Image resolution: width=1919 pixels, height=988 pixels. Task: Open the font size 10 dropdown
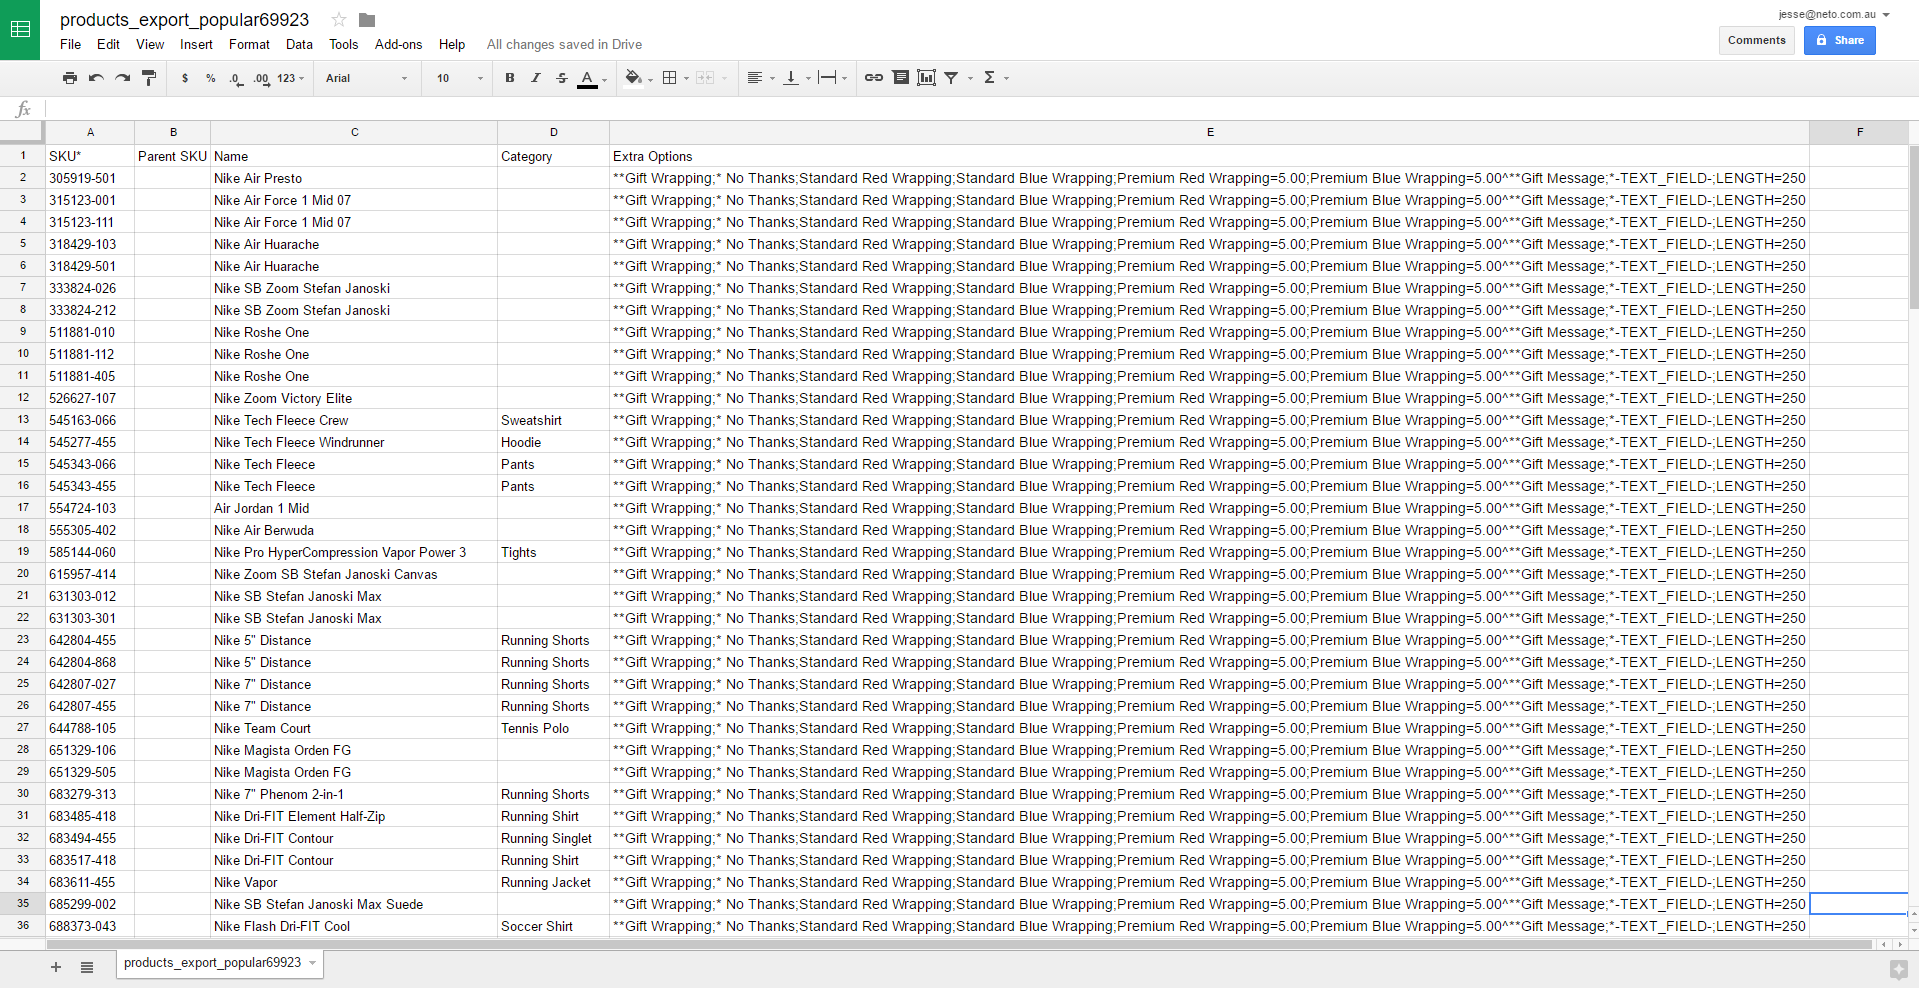[459, 78]
